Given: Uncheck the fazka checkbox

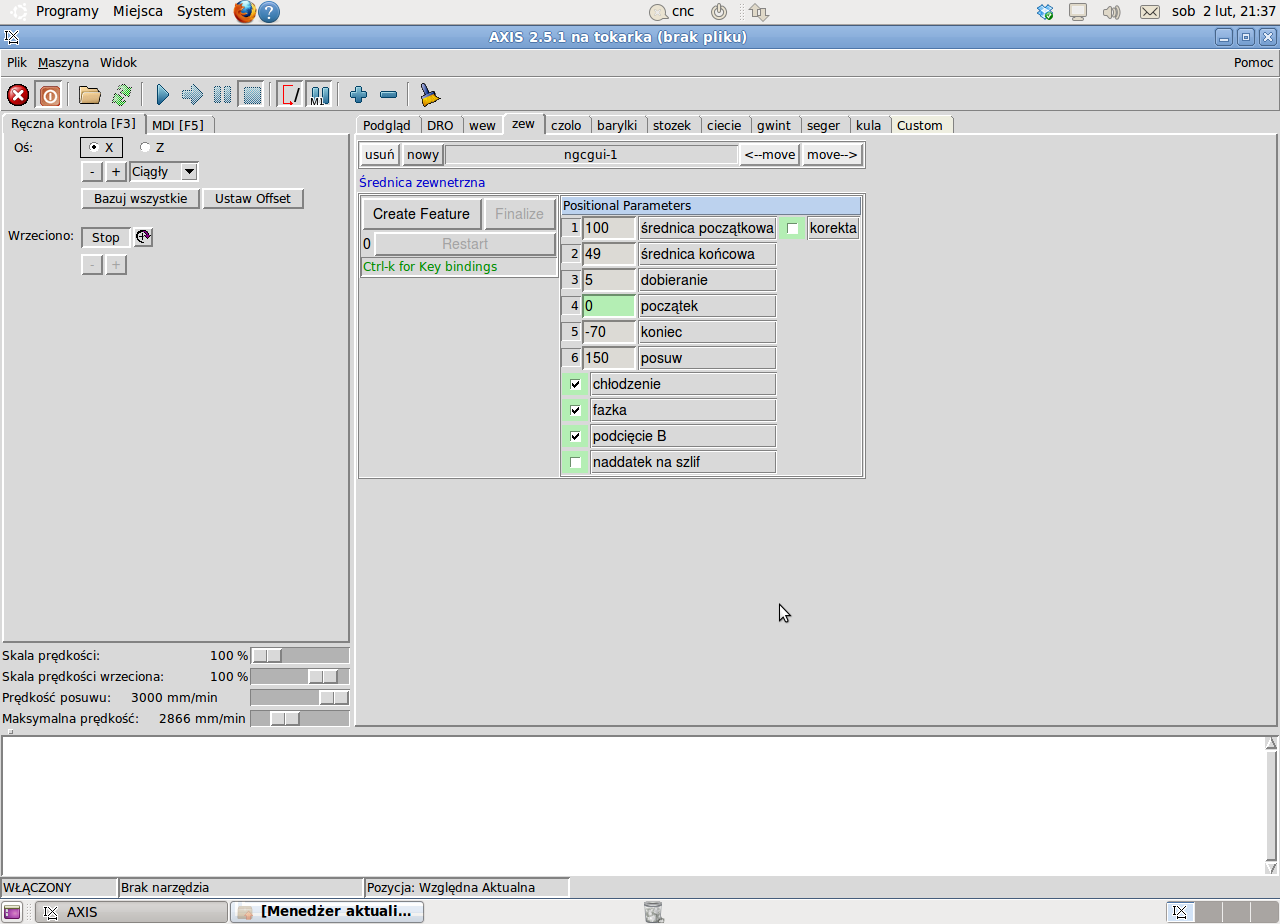Looking at the screenshot, I should 575,410.
